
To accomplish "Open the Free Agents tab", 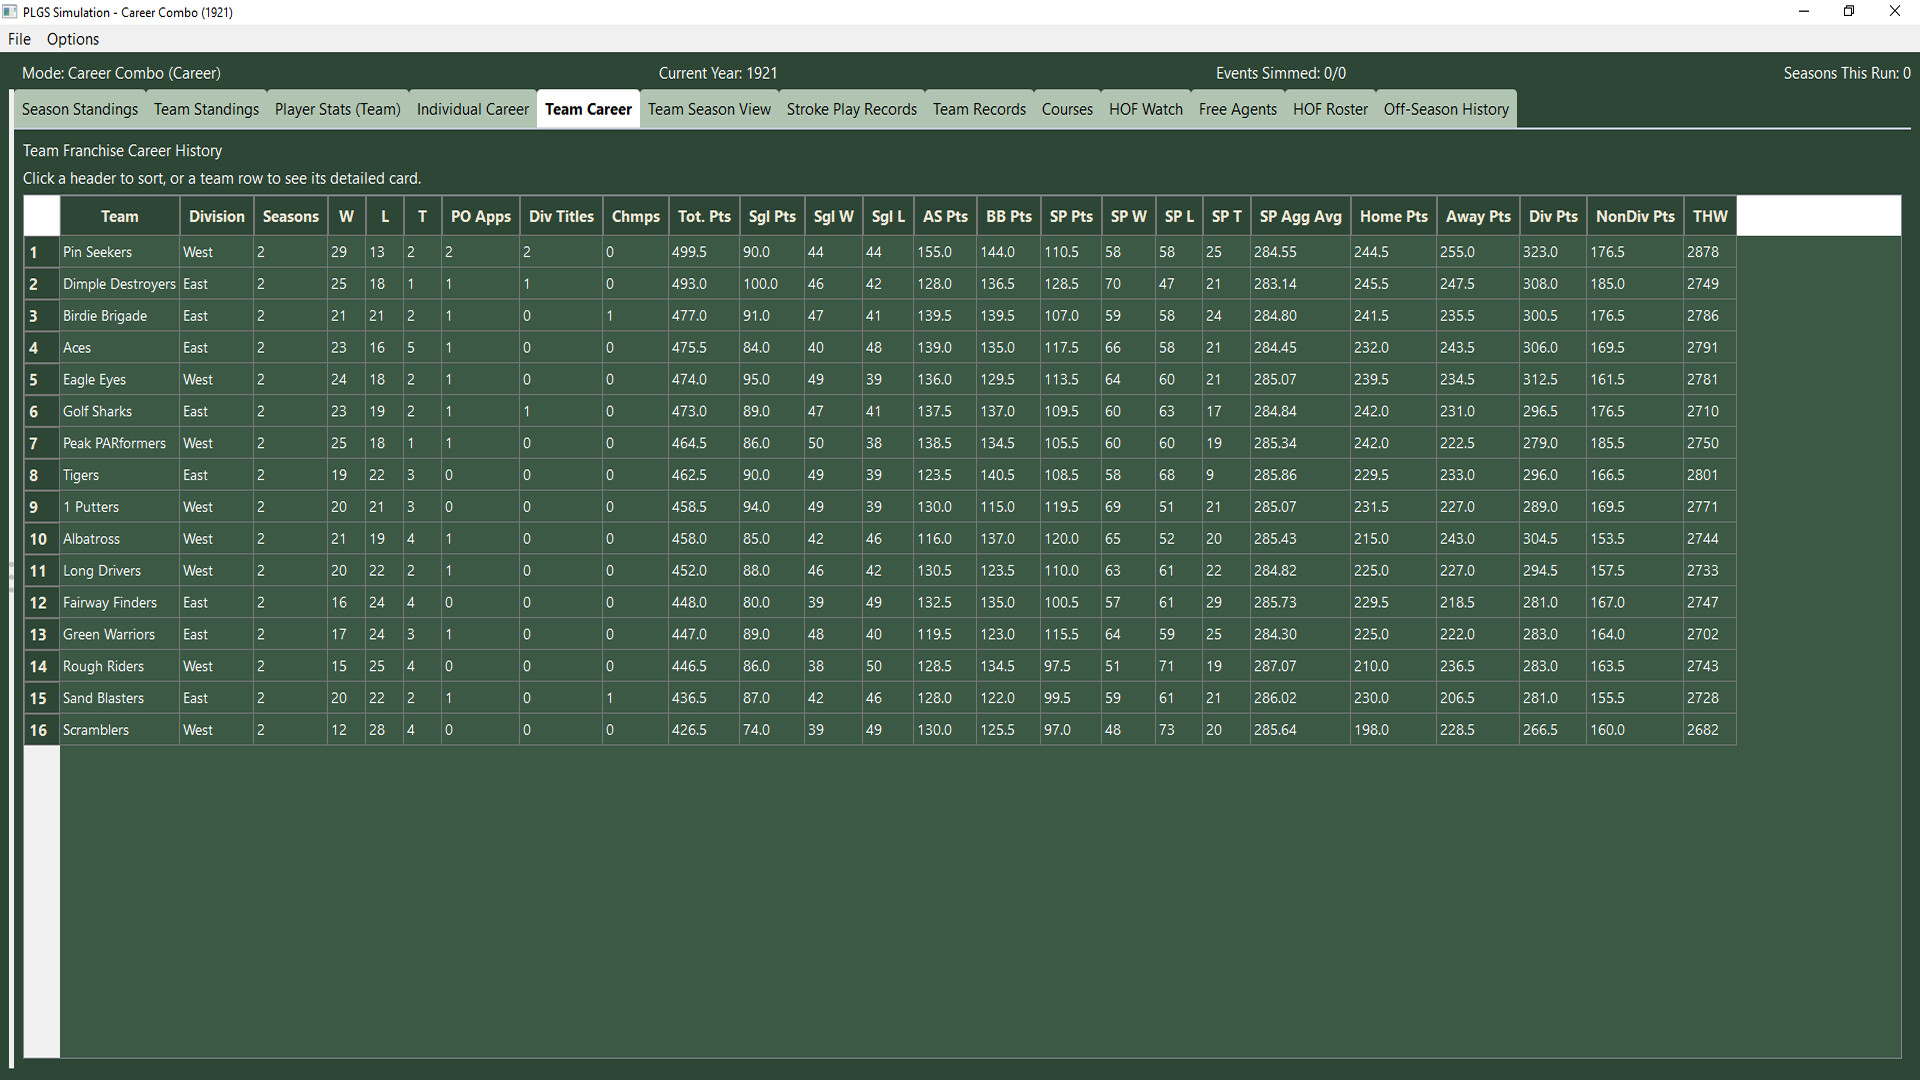I will pyautogui.click(x=1237, y=109).
